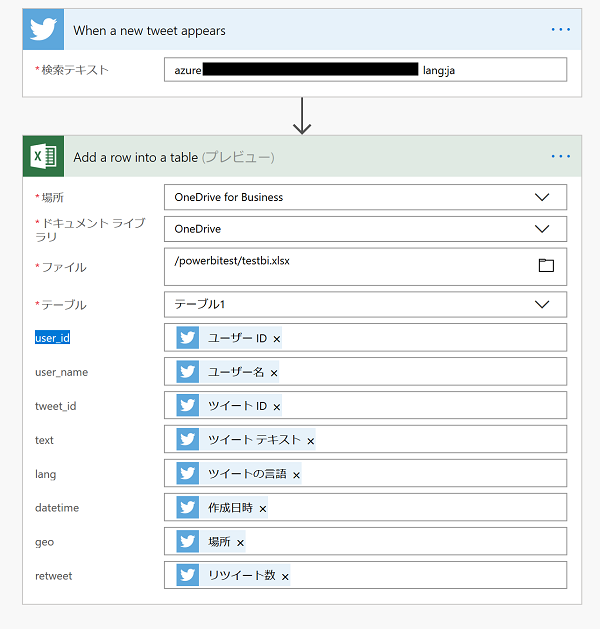This screenshot has height=629, width=600.
Task: Click the text column label
Action: click(44, 440)
